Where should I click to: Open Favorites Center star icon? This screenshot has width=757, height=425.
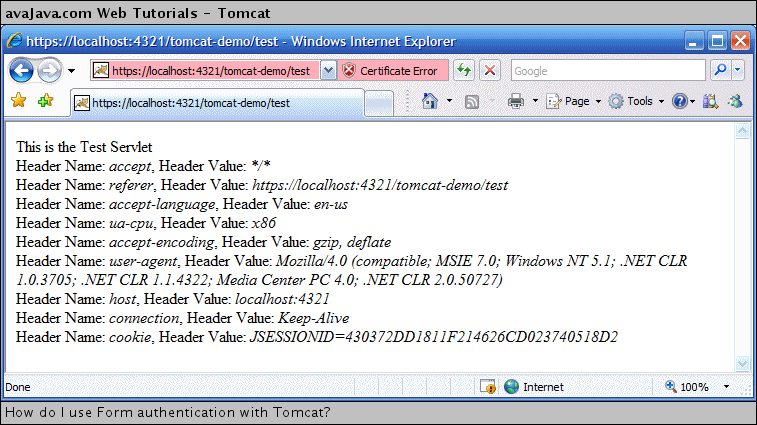pos(18,100)
